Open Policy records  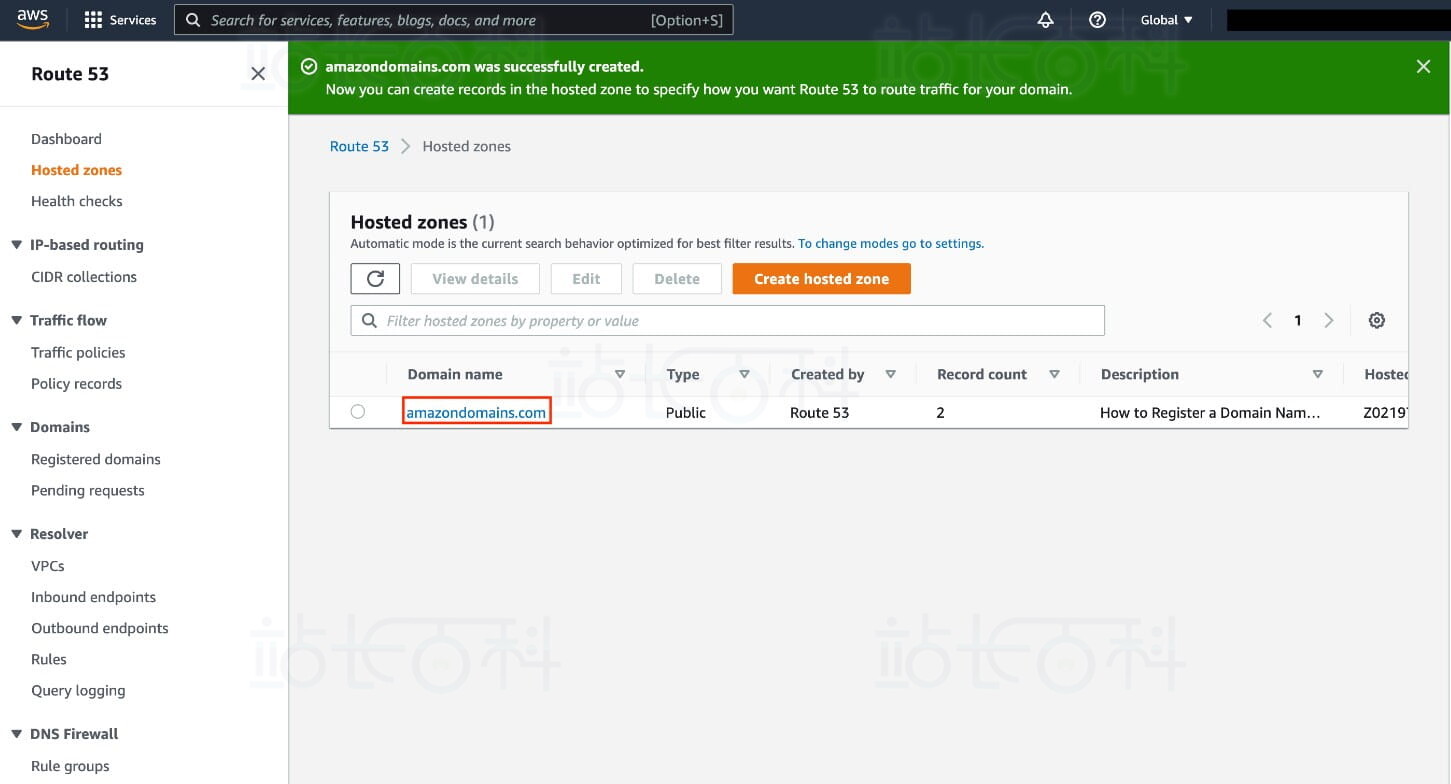(x=76, y=384)
